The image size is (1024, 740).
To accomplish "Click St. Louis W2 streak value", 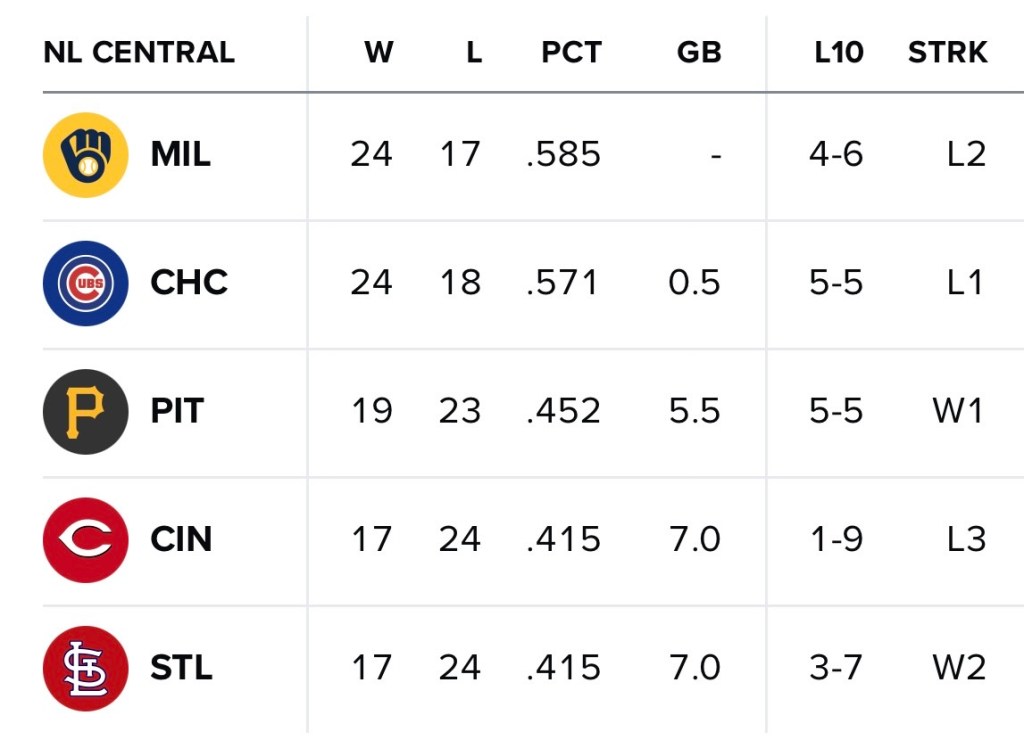I will tap(959, 668).
